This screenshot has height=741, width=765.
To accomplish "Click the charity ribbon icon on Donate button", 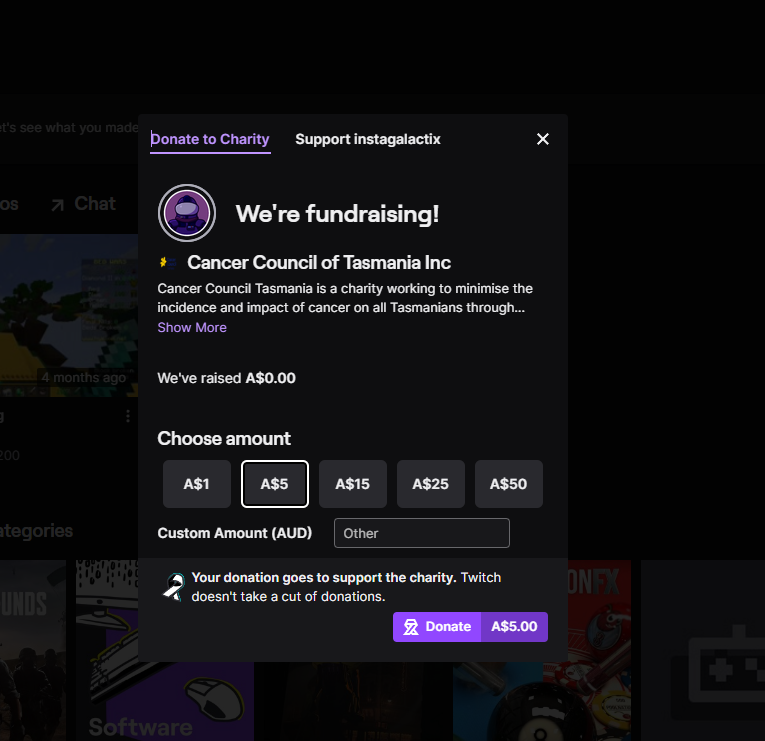I will (x=411, y=627).
